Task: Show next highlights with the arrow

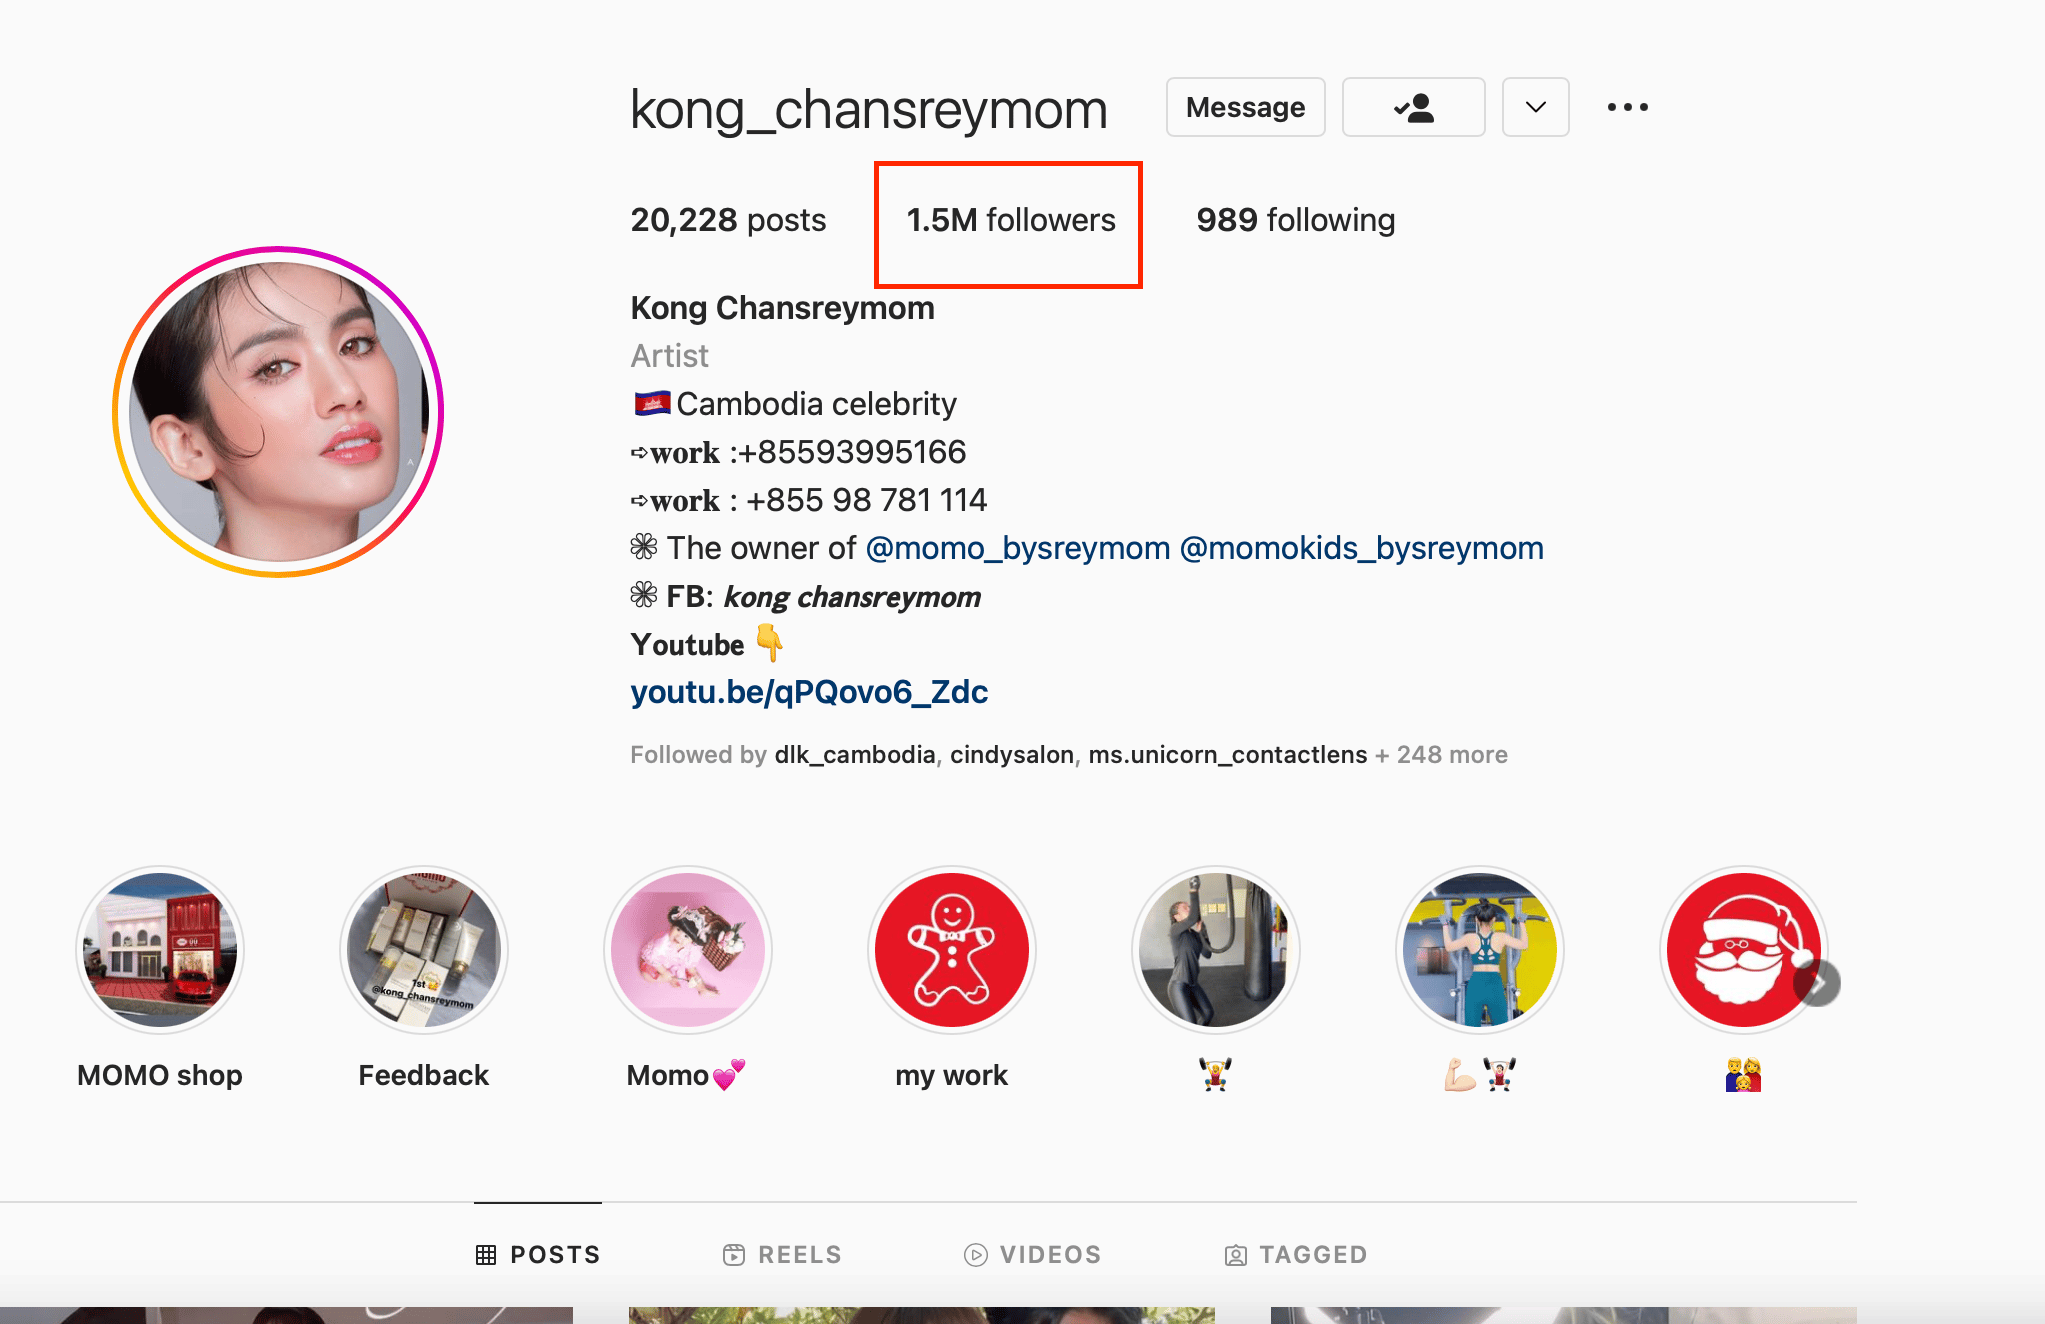Action: point(1817,983)
